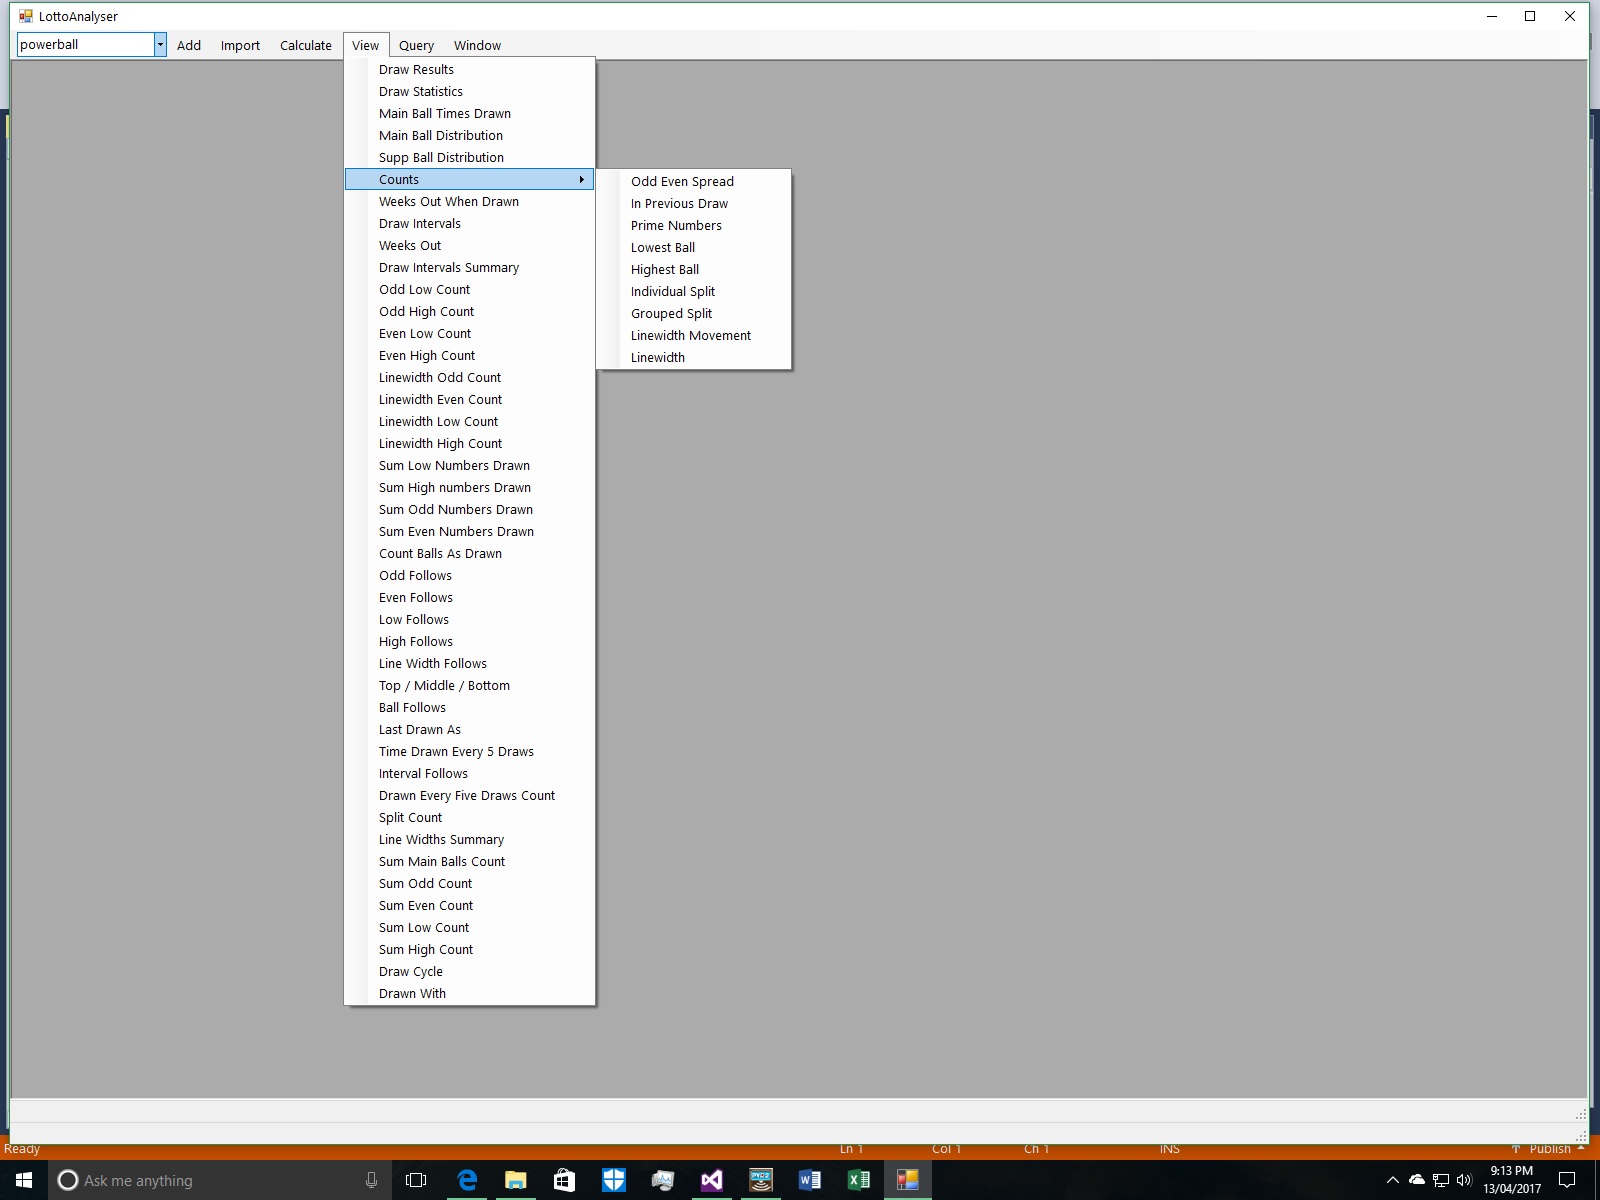This screenshot has width=1600, height=1200.
Task: Show hidden system tray icons
Action: pos(1392,1180)
